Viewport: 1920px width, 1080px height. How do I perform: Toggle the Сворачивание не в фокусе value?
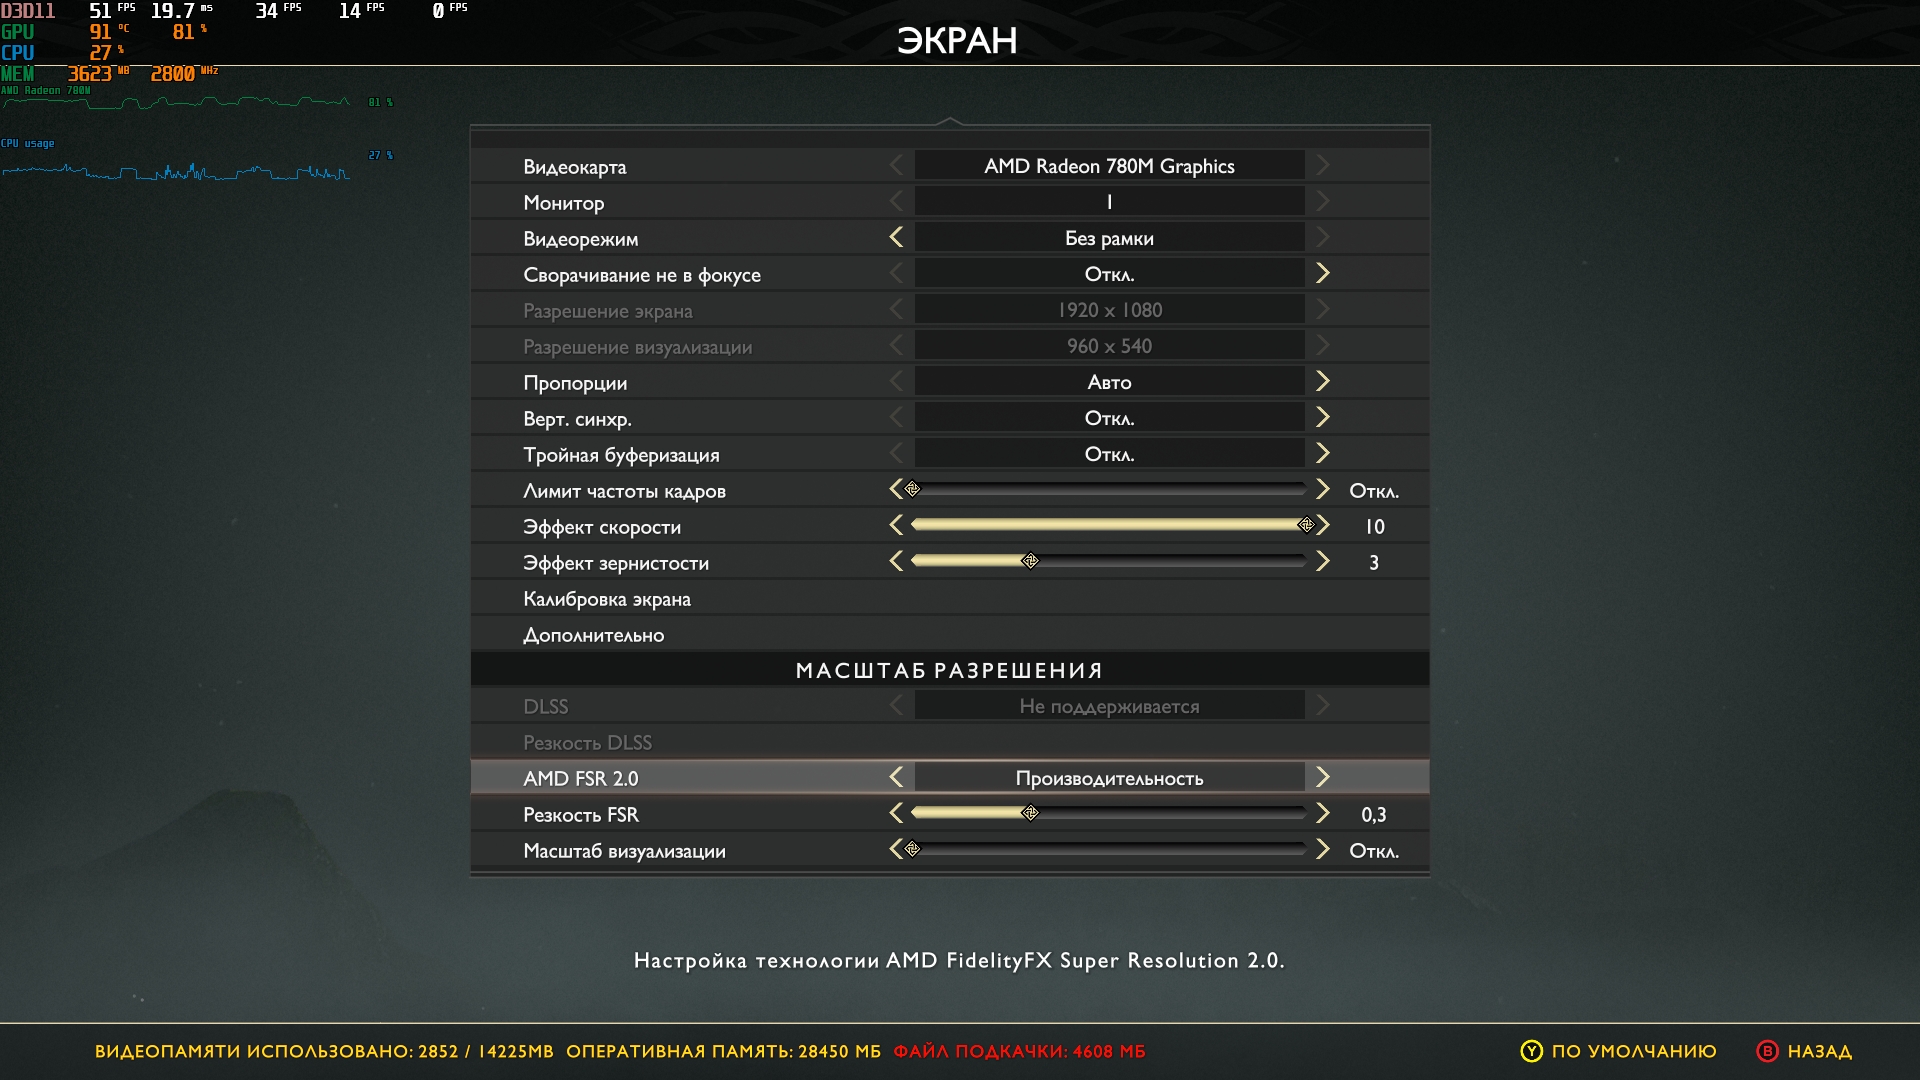pyautogui.click(x=1109, y=274)
